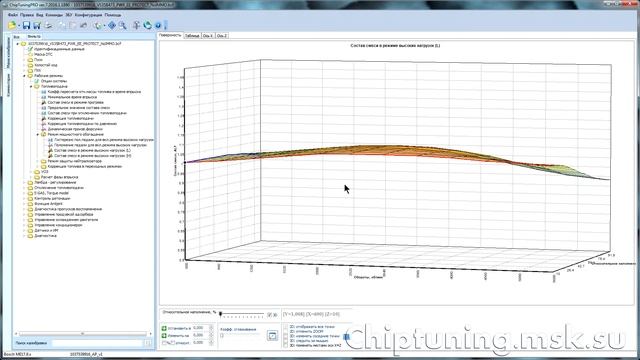Click the undo arrow icon
The height and width of the screenshot is (360, 640).
(84, 25)
